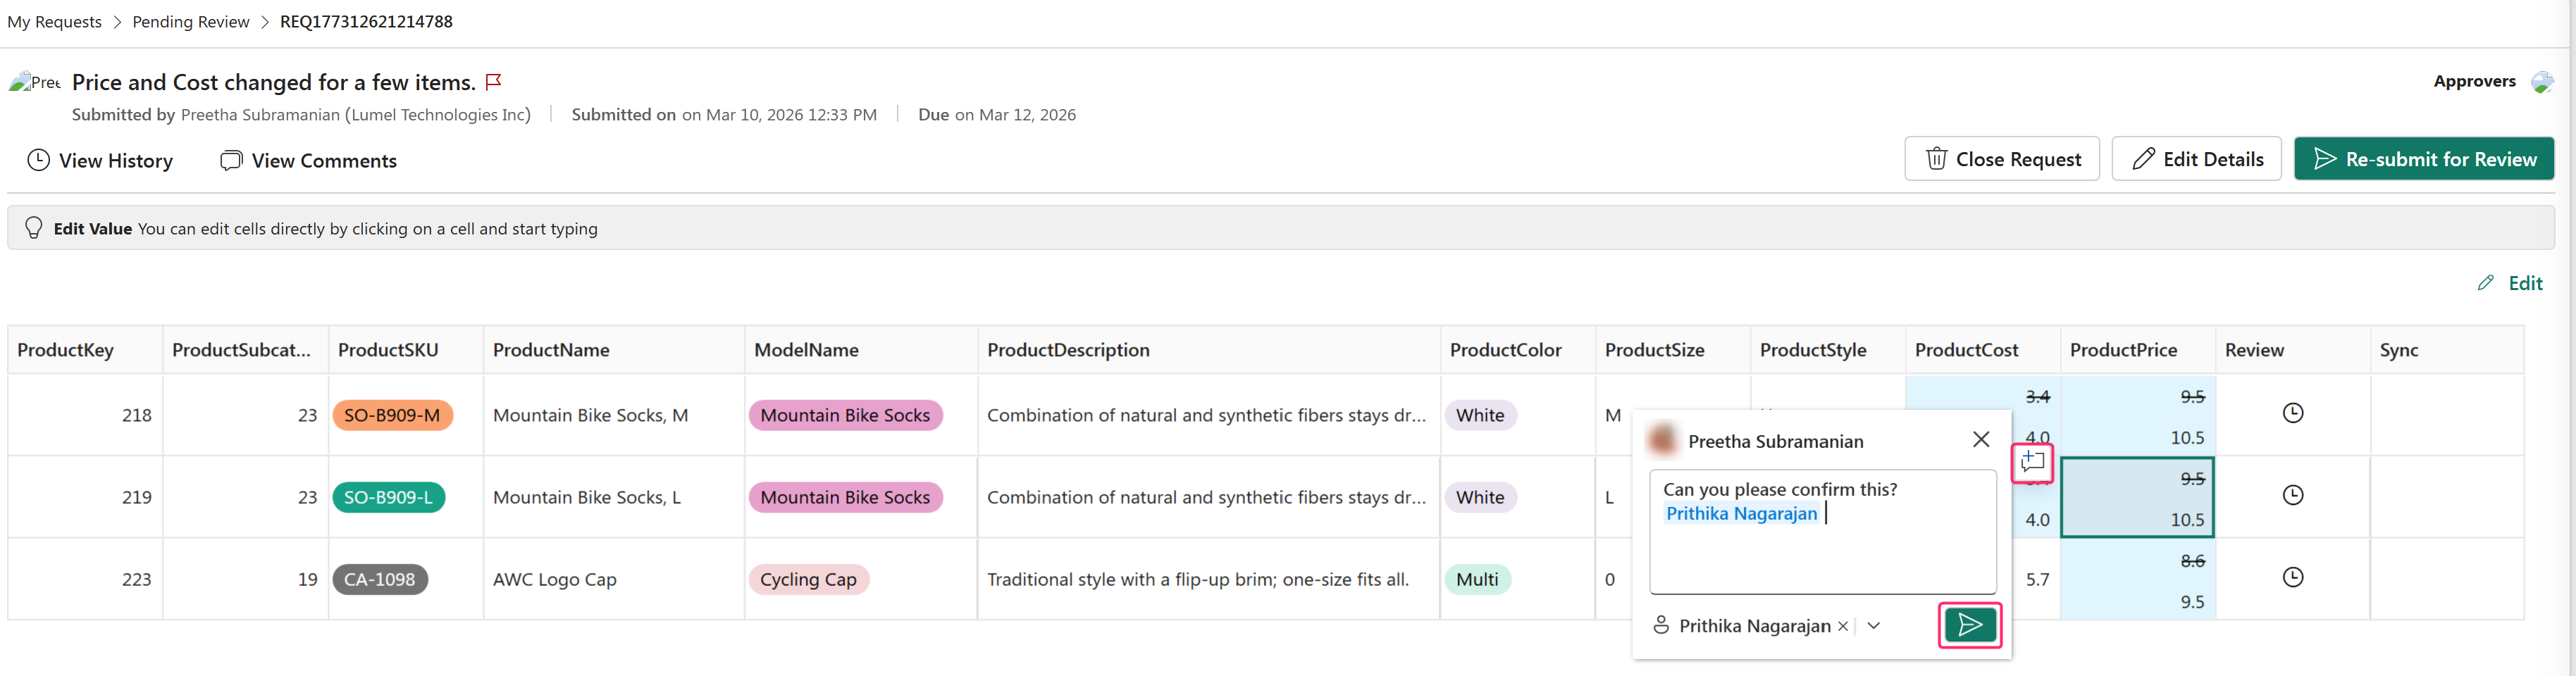Expand the recipient dropdown chevron
This screenshot has height=676, width=2576.
[1874, 626]
